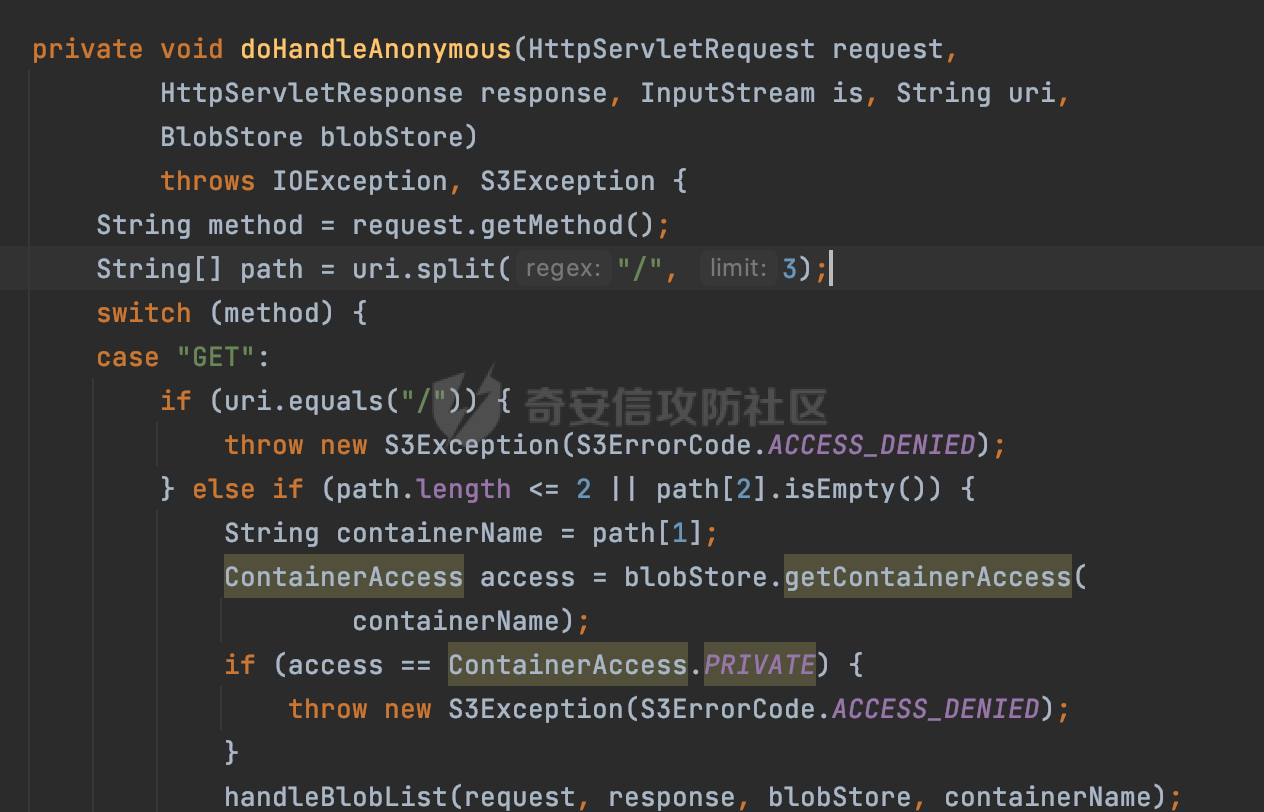Click the limit: parameter hint
Screen dimensions: 1264x812
pos(739,269)
